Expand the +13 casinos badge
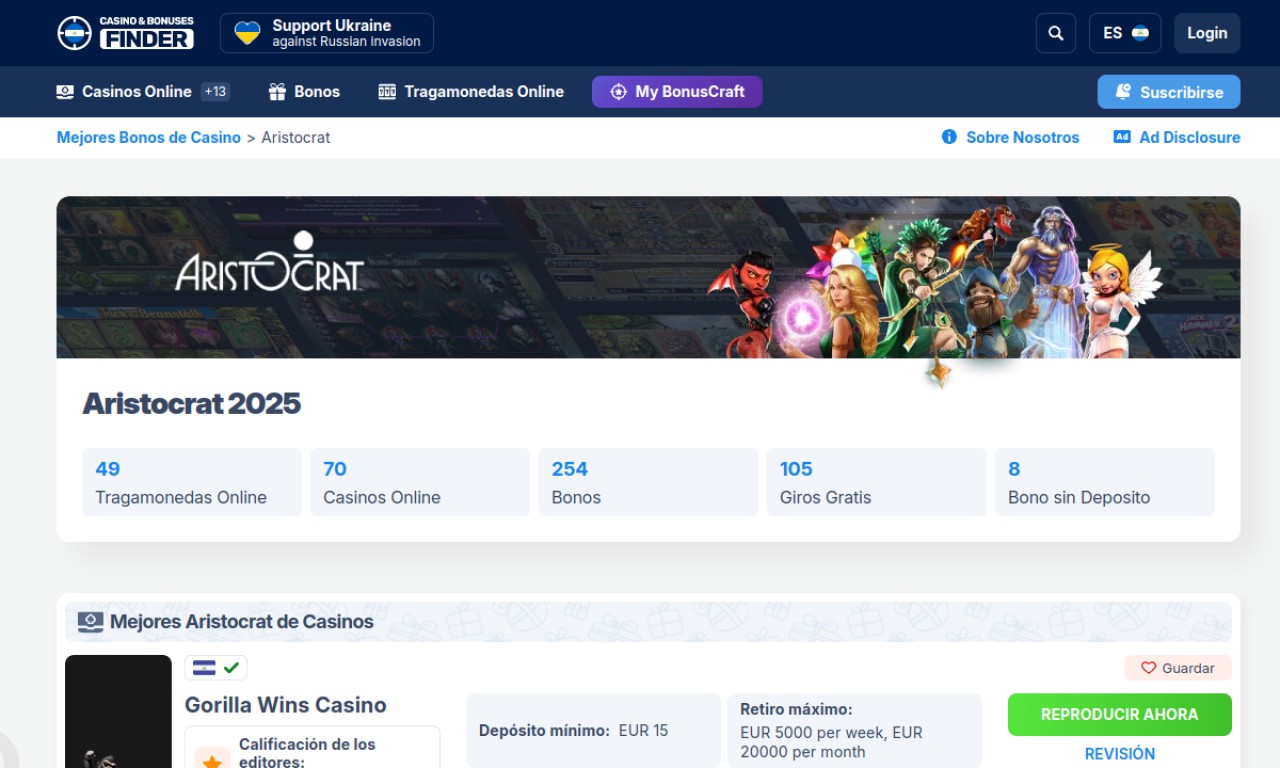 [215, 92]
